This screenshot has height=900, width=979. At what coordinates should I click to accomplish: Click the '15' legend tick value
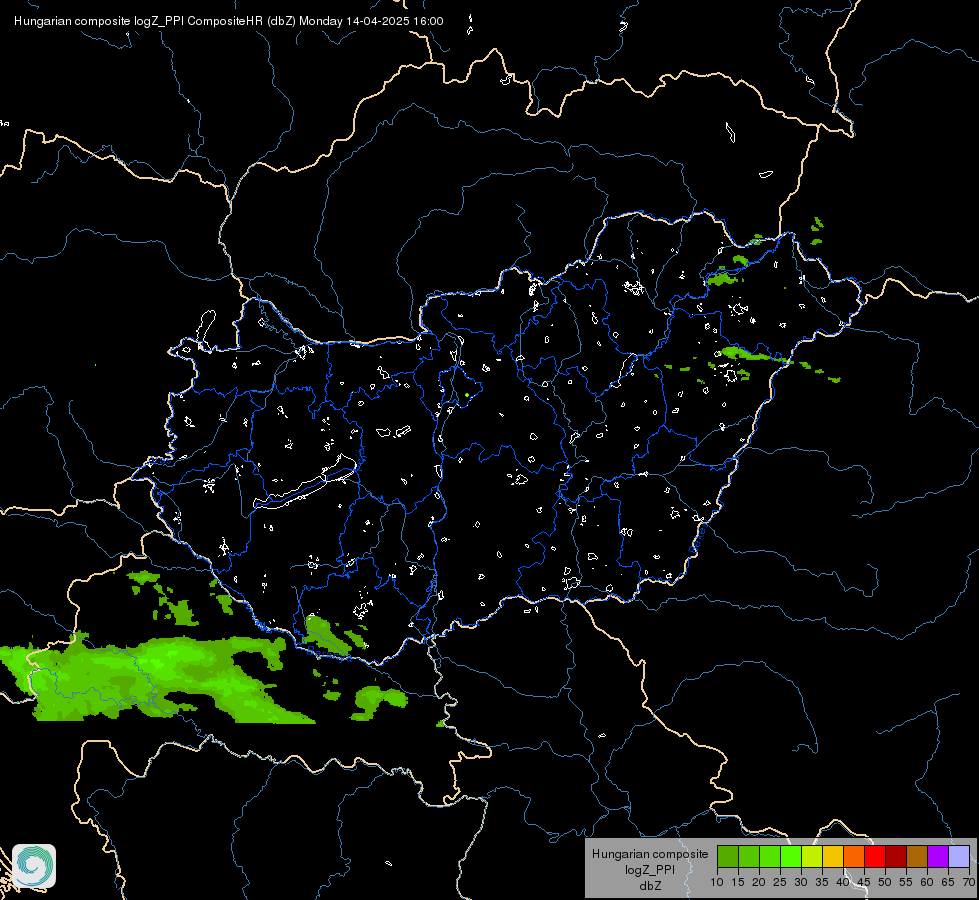(738, 883)
